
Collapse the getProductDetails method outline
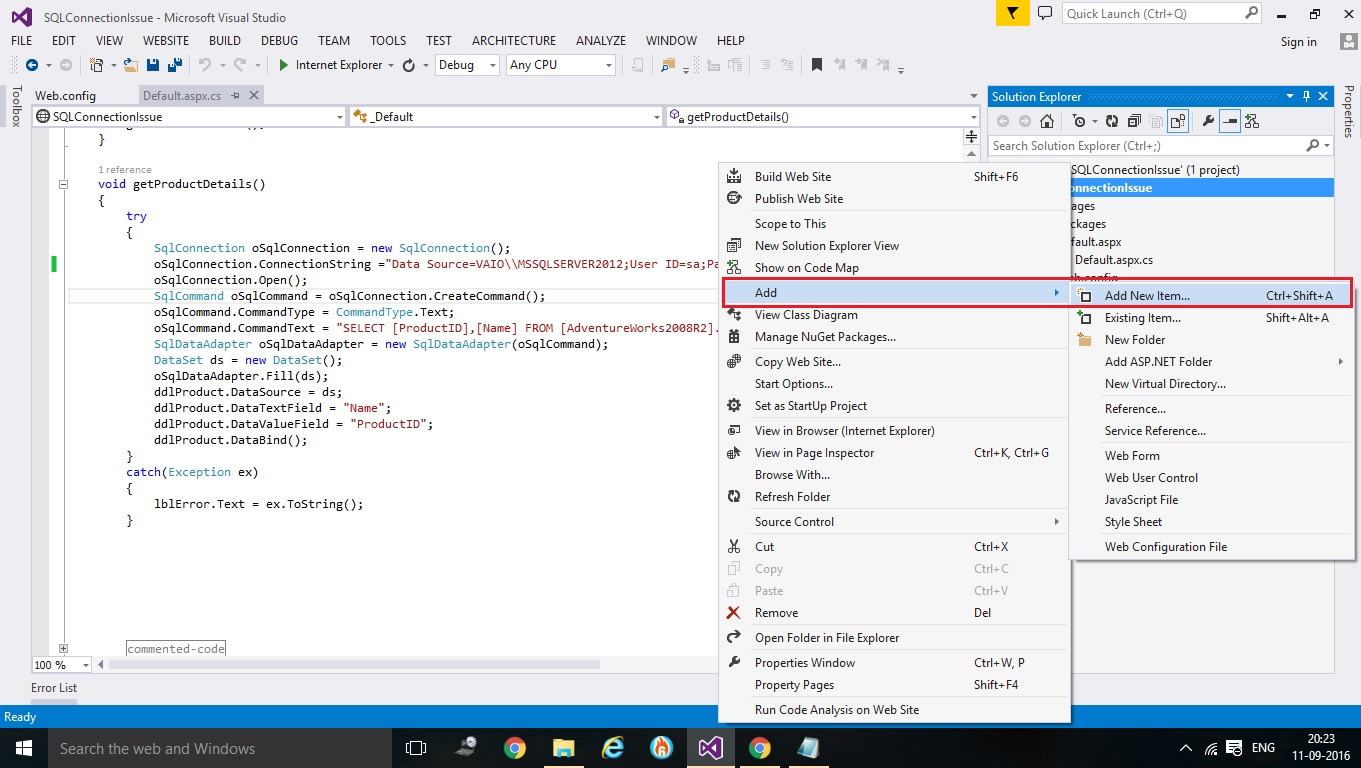click(x=63, y=184)
